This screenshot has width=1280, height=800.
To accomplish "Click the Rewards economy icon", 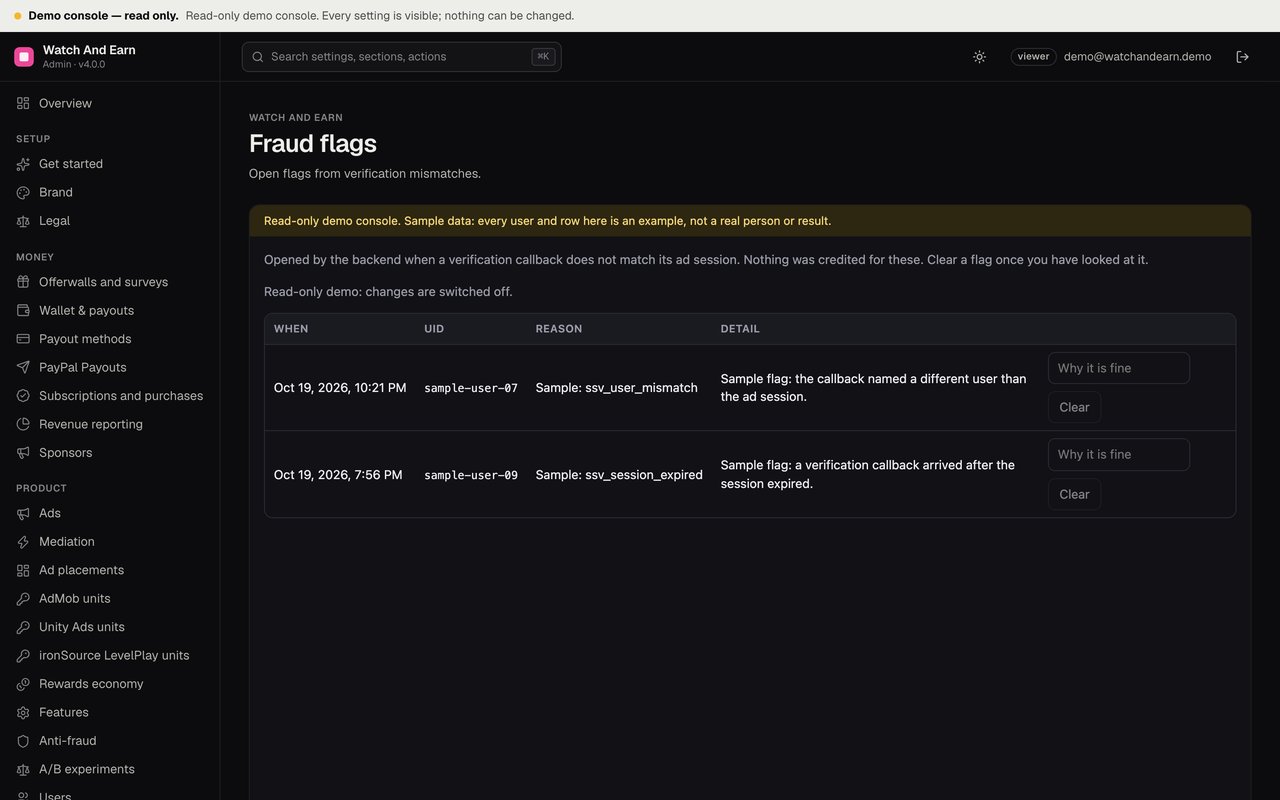I will pyautogui.click(x=23, y=684).
